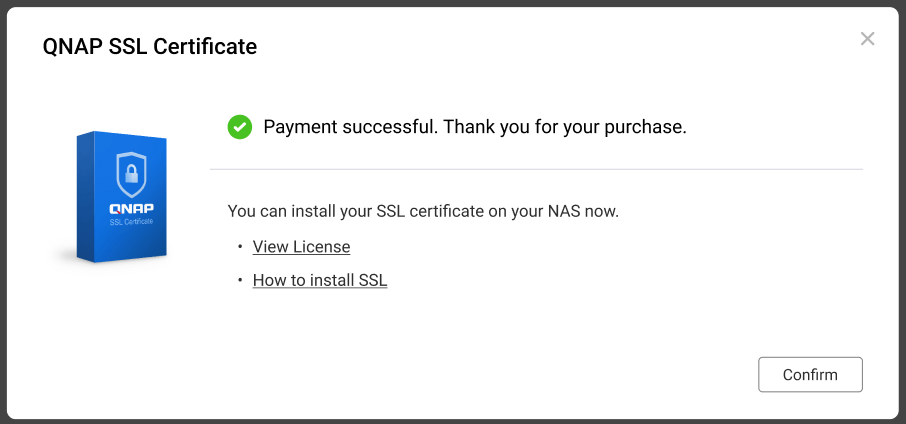Click the Payment successful message text
Viewport: 906px width, 424px height.
(x=350, y=128)
